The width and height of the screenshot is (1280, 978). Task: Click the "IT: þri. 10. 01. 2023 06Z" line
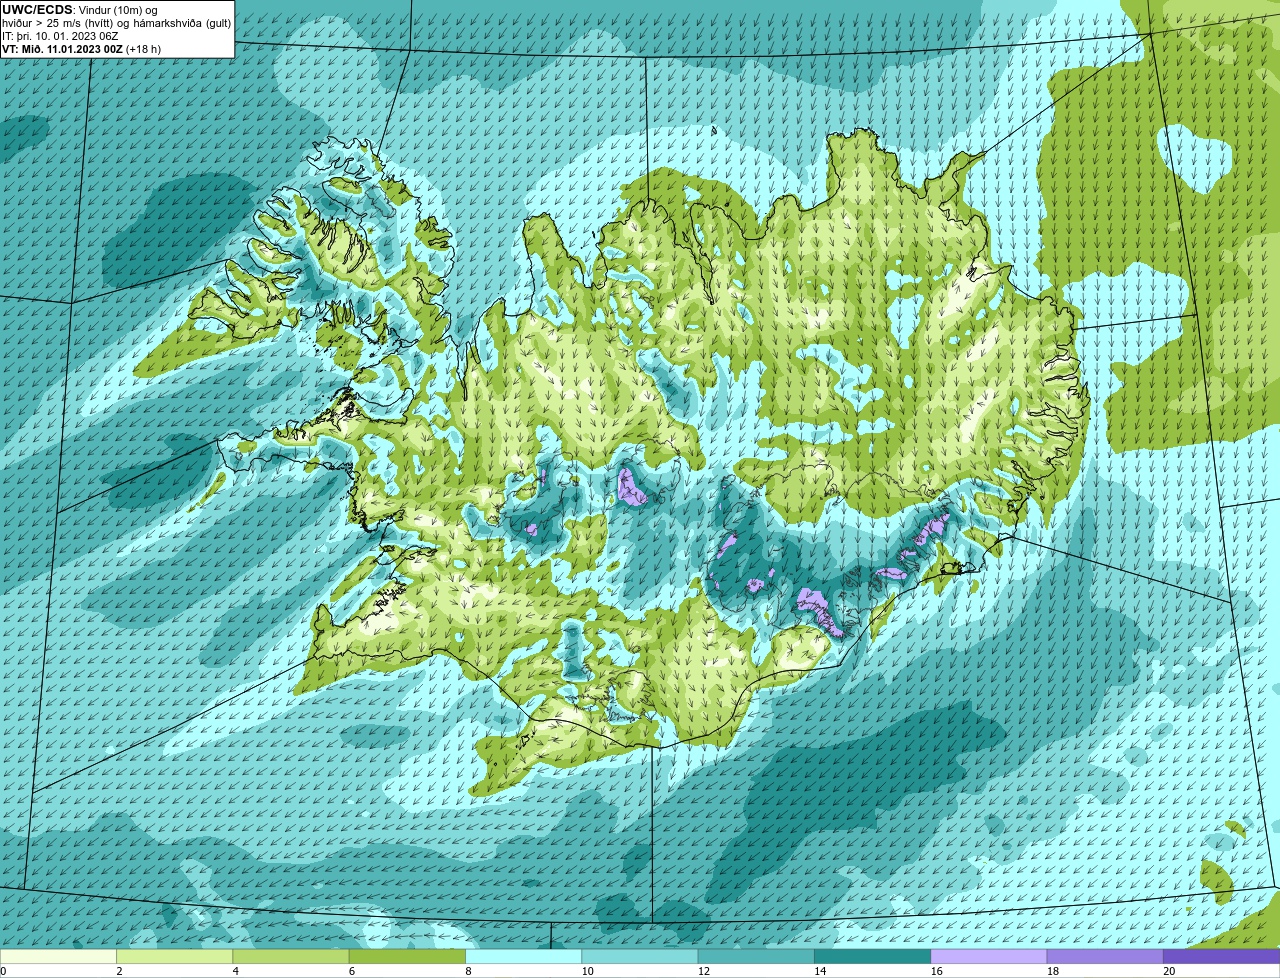[x=60, y=36]
